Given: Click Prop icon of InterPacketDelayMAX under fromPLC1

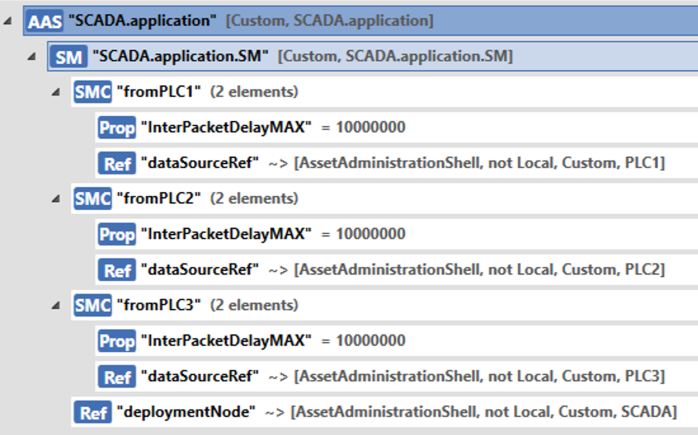Looking at the screenshot, I should tap(117, 128).
